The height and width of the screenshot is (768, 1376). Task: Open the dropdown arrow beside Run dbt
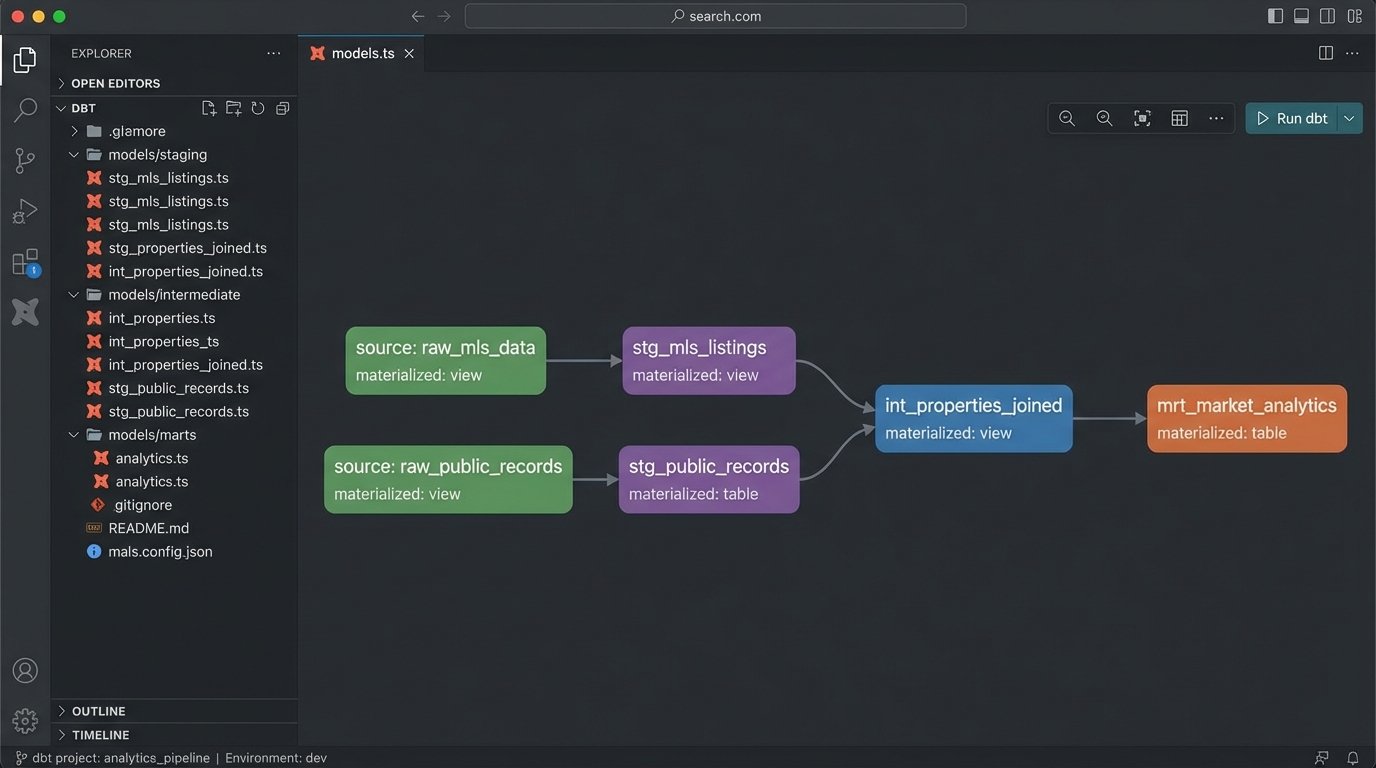pos(1349,118)
